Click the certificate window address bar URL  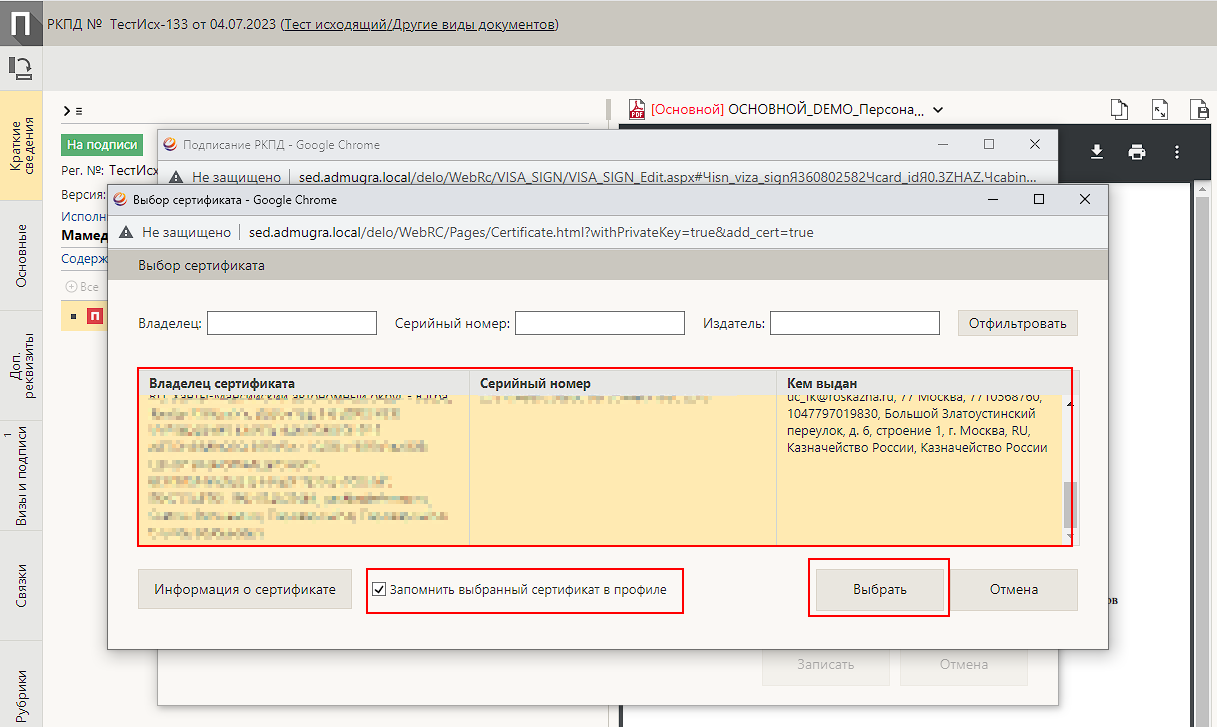click(x=531, y=232)
